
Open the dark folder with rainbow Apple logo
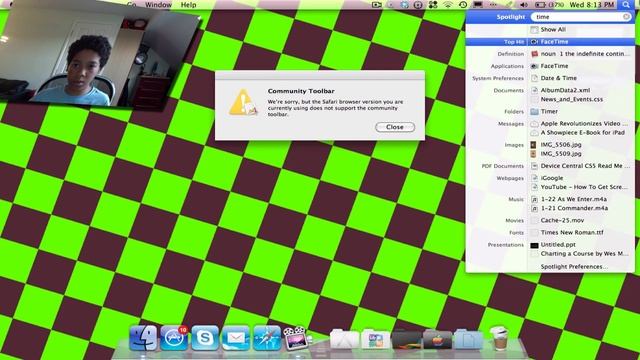point(437,339)
